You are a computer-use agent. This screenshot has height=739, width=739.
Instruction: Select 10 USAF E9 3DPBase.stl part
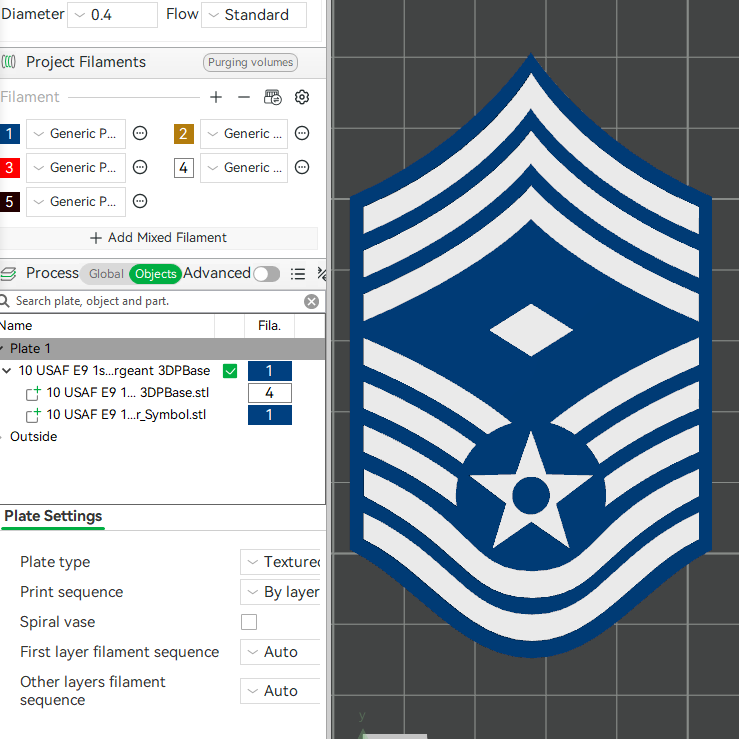(x=127, y=393)
